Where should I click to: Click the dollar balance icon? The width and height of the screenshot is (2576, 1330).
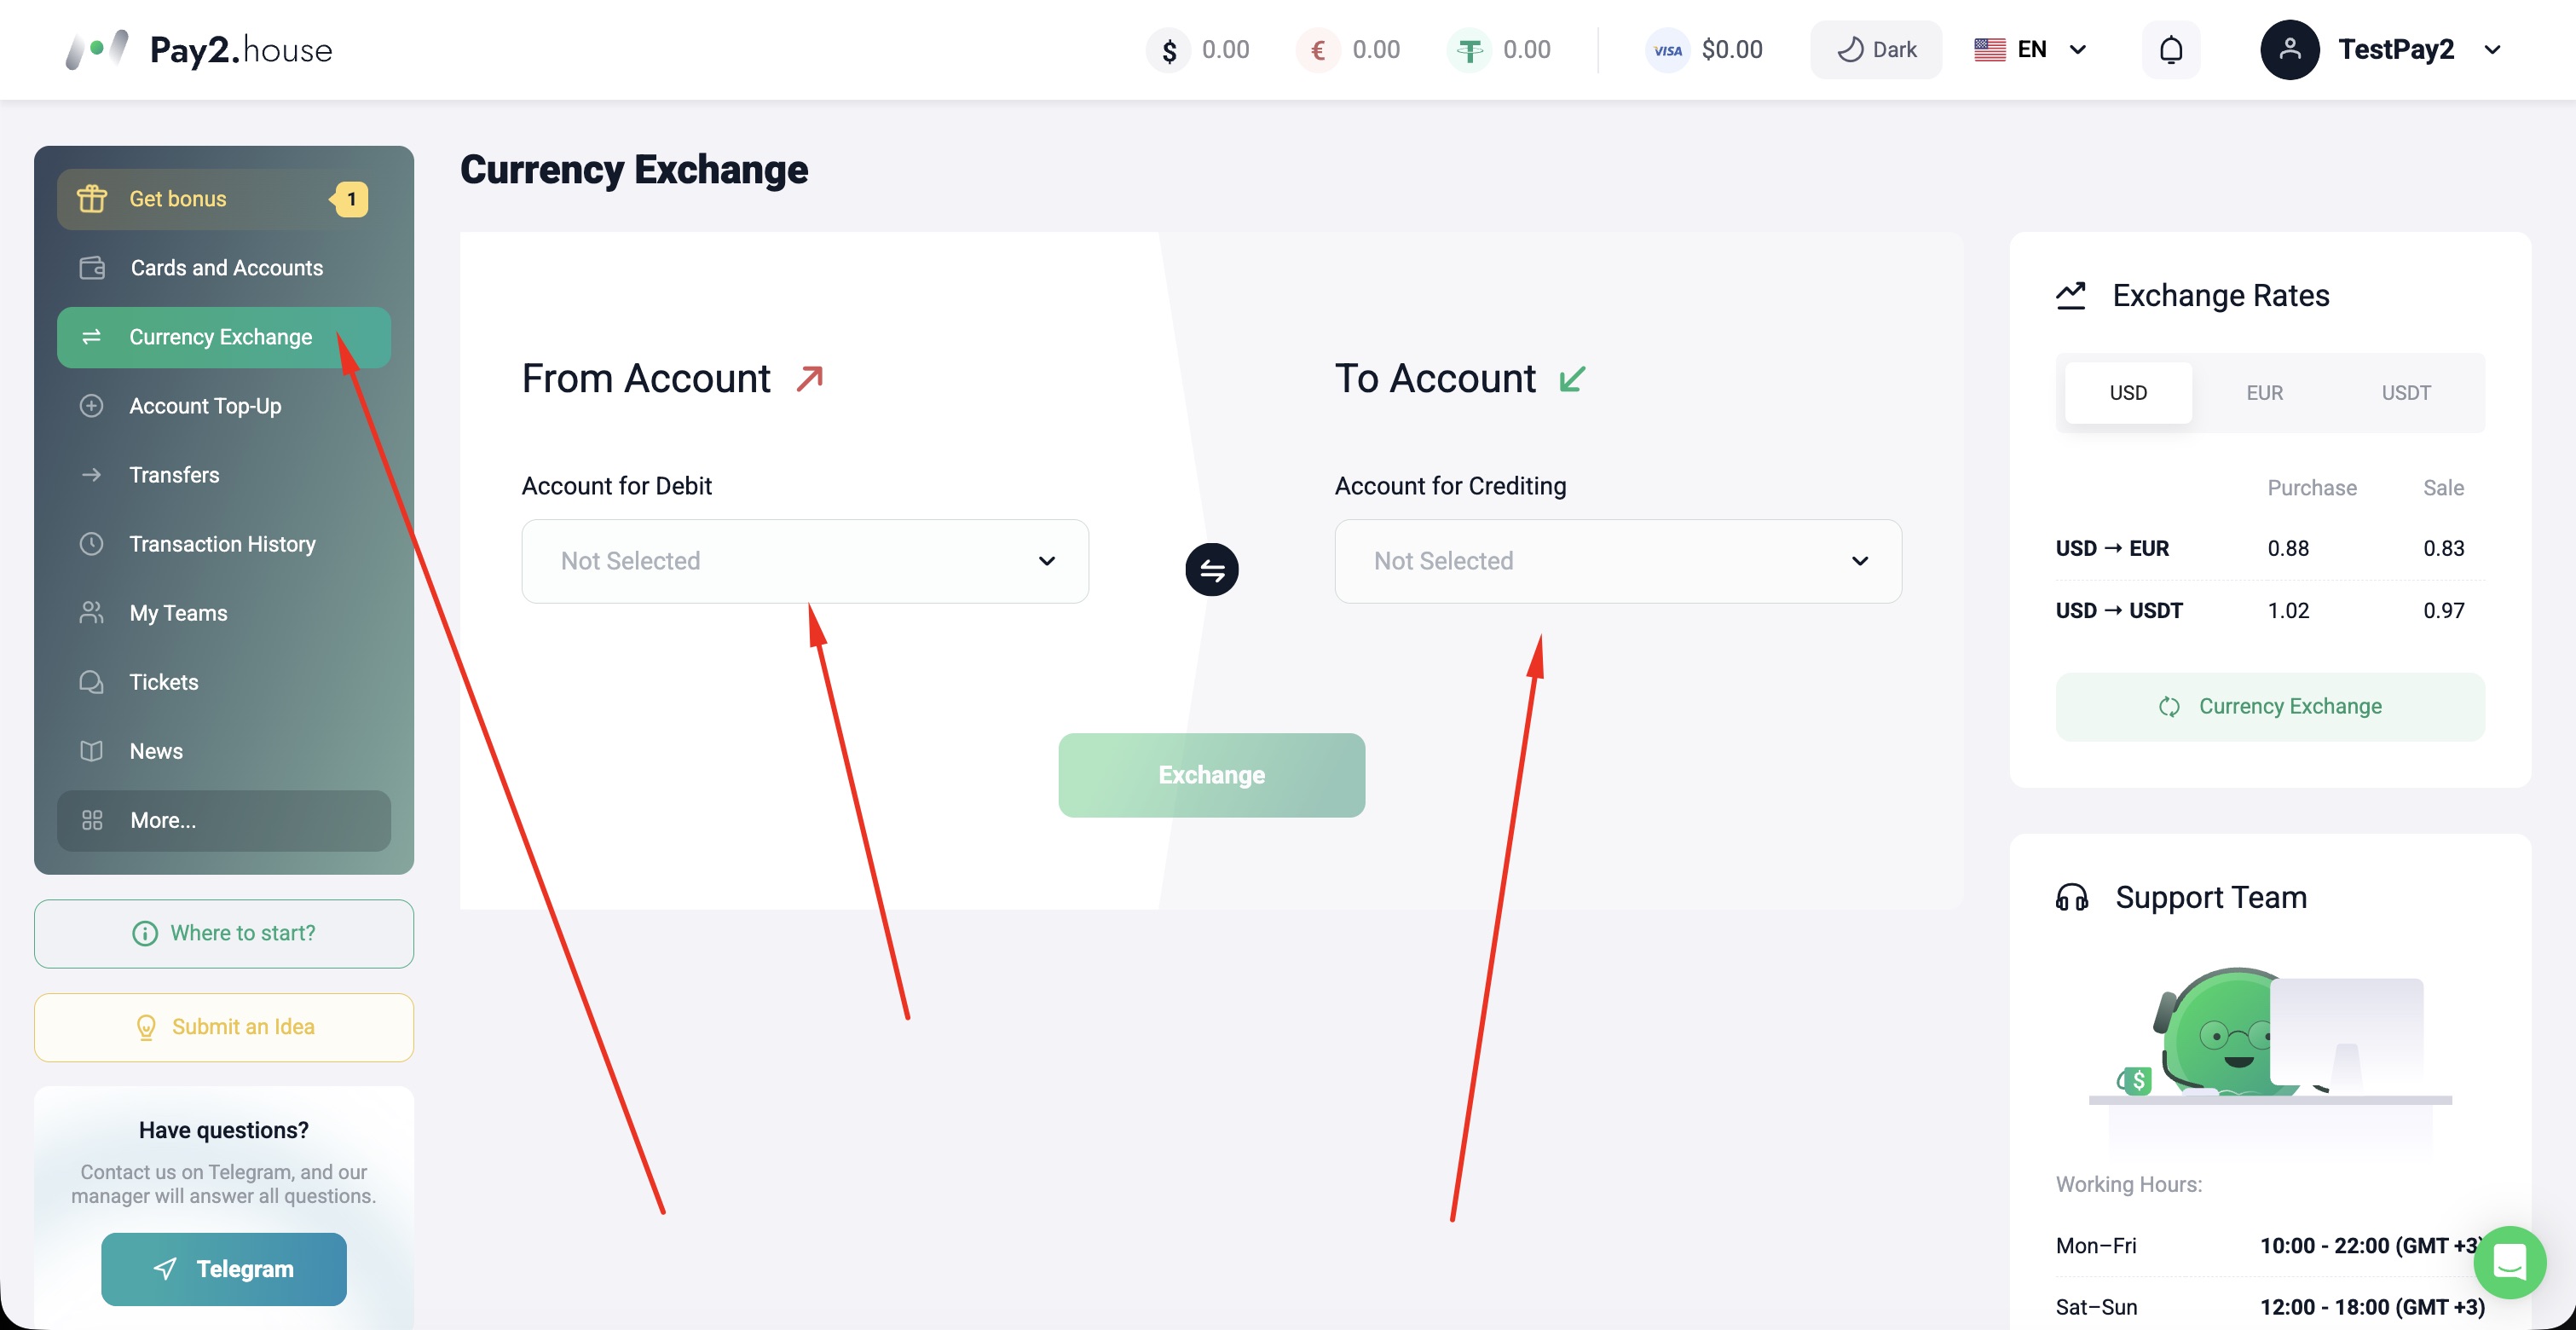(1168, 50)
